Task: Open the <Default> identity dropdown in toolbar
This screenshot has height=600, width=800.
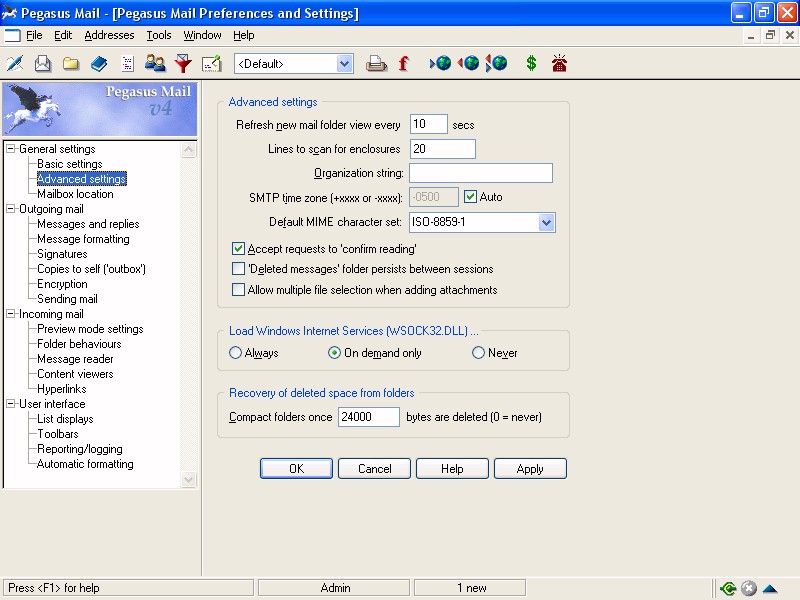Action: 345,64
